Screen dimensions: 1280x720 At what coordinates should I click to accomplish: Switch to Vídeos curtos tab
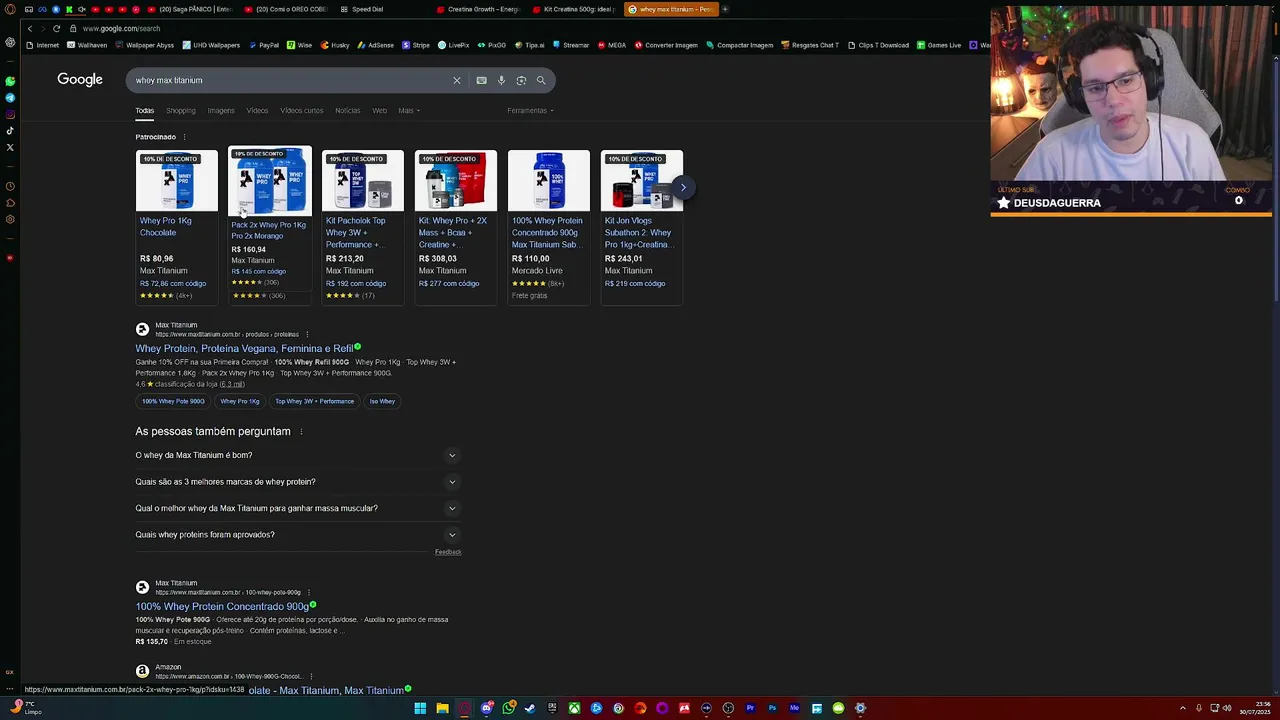click(301, 110)
